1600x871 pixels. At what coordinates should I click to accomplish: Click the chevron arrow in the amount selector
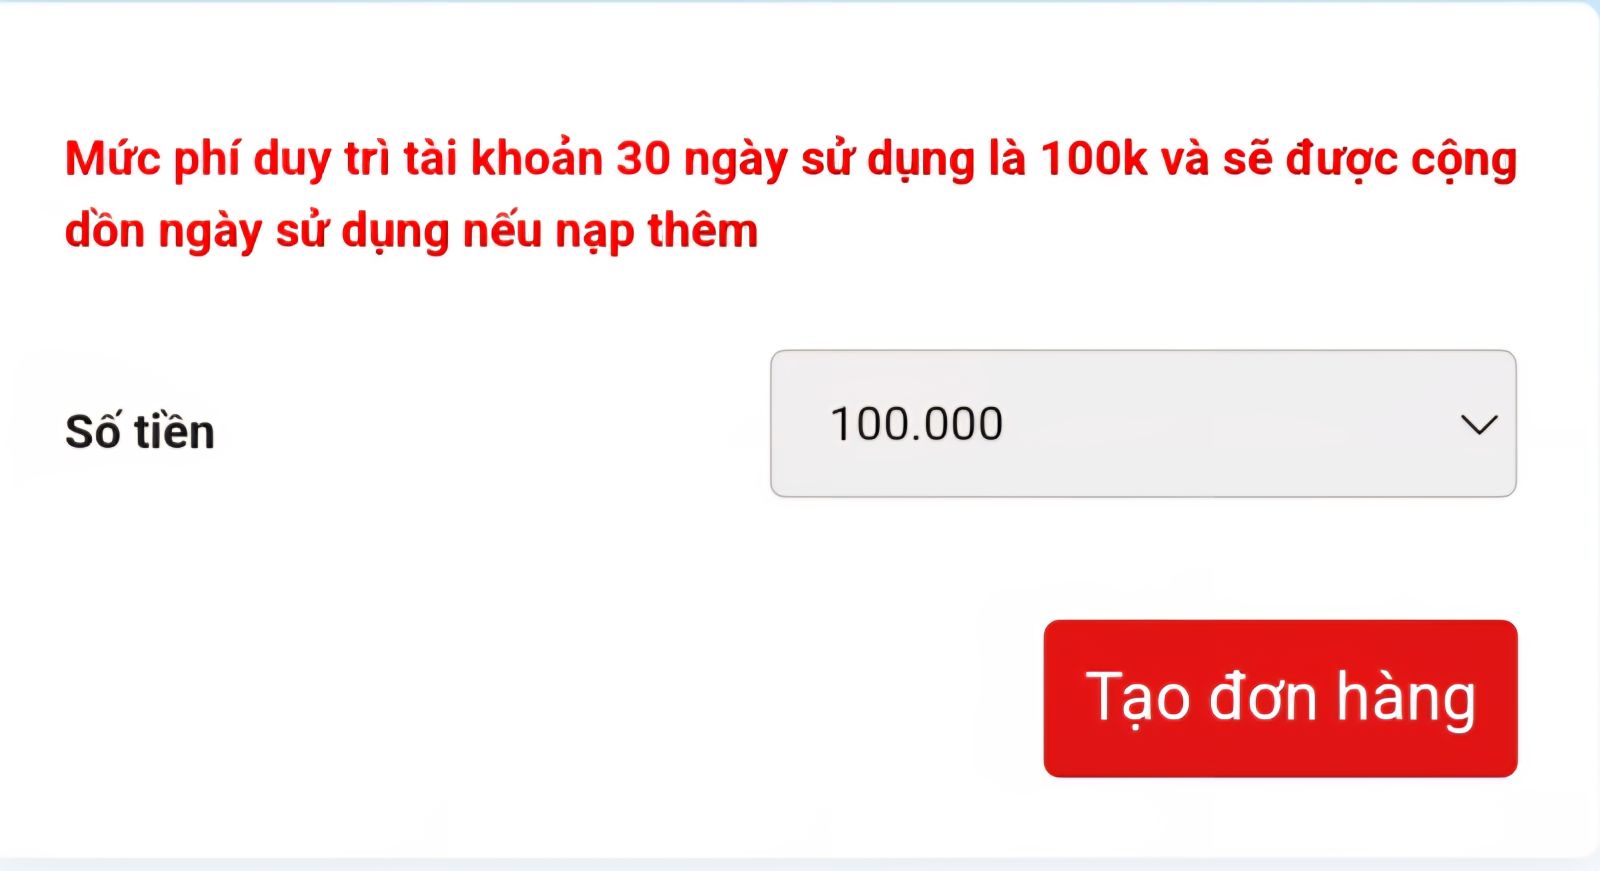tap(1479, 424)
